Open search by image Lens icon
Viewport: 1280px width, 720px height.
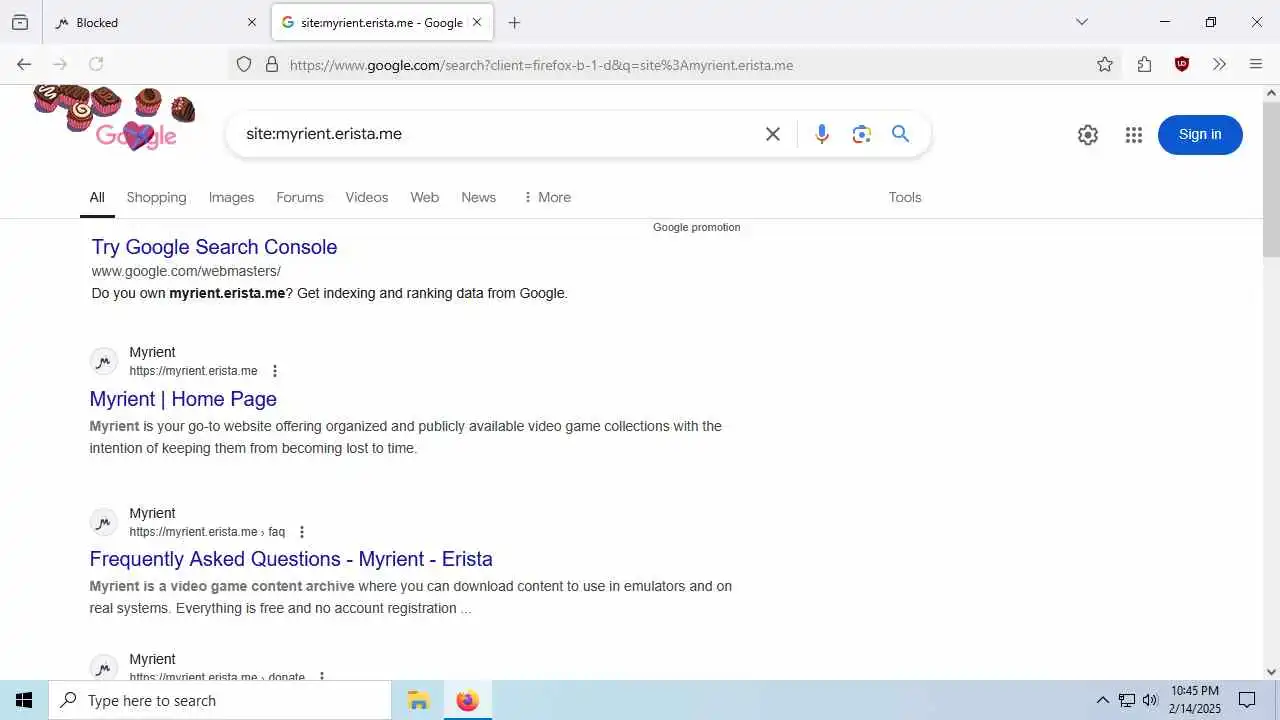pos(861,134)
